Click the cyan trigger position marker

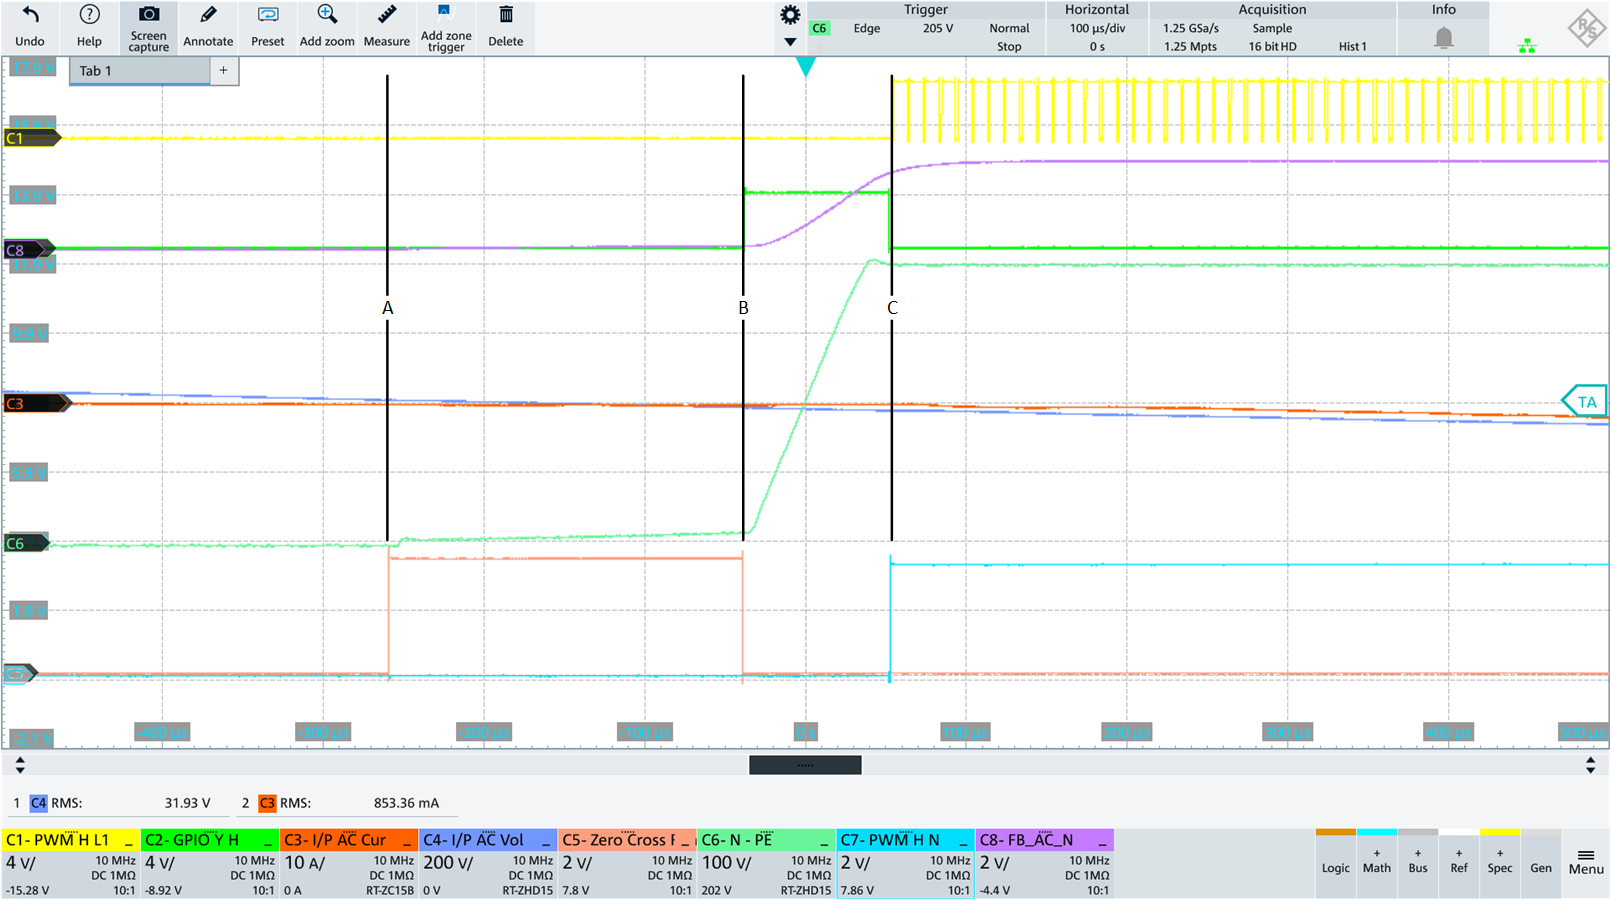pyautogui.click(x=805, y=67)
